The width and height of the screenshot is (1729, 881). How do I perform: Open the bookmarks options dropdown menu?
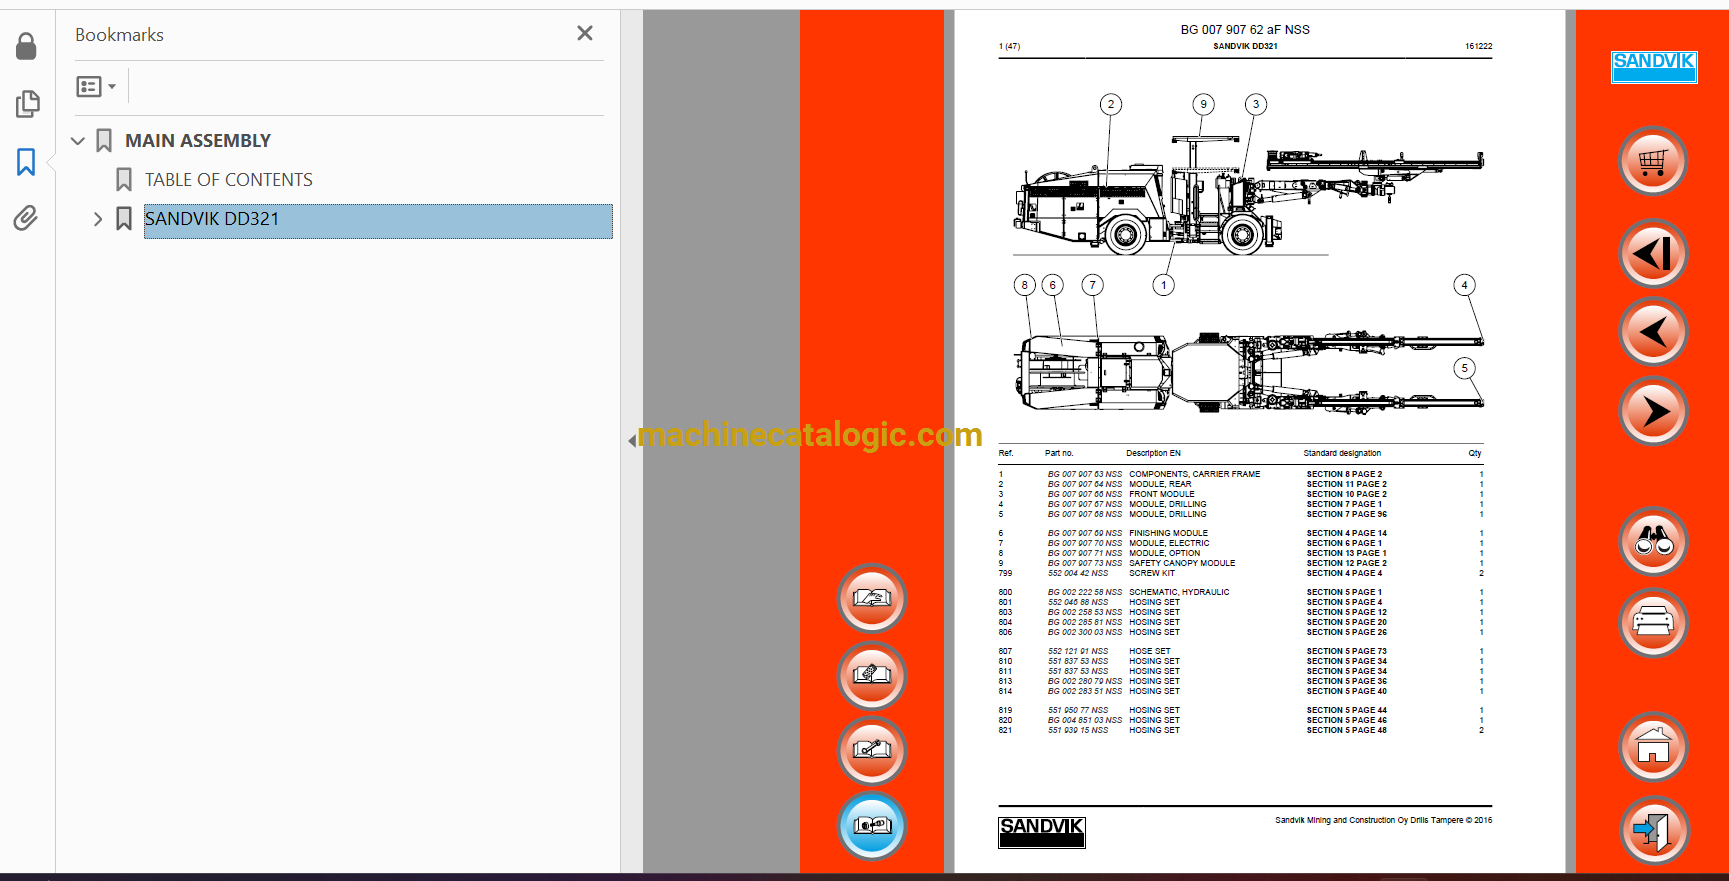click(x=96, y=87)
